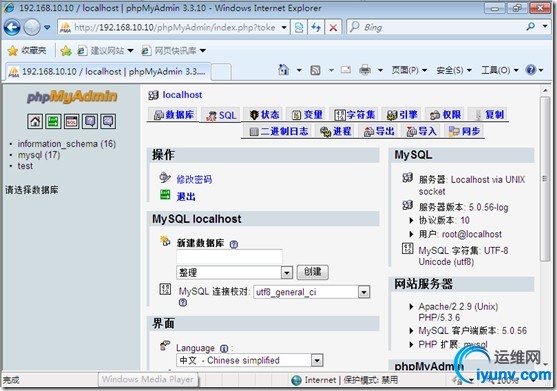Open the information_schema (16) database
The height and width of the screenshot is (391, 557).
67,144
